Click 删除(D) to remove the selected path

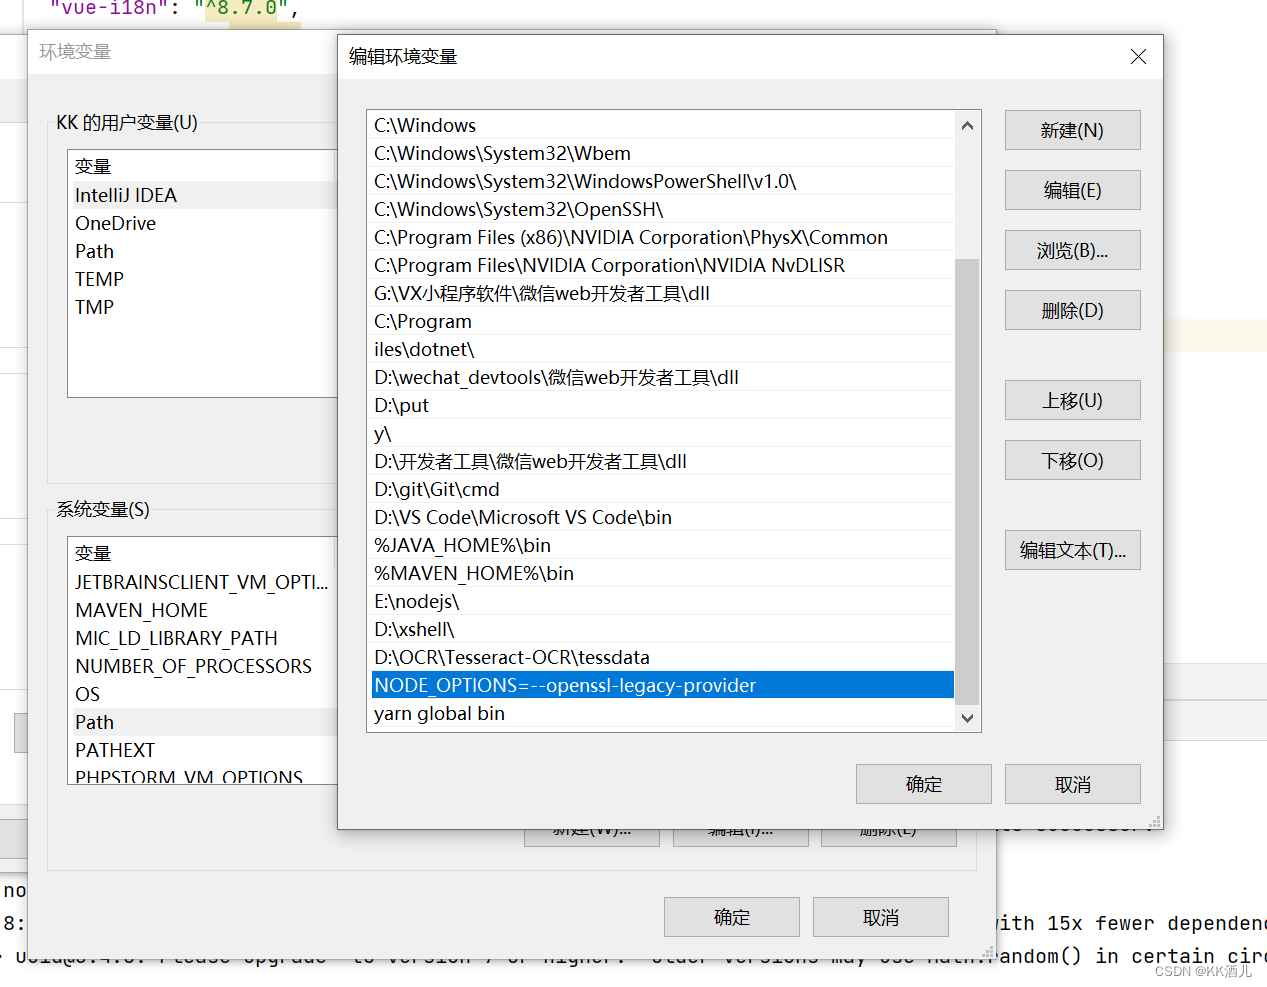coord(1071,310)
